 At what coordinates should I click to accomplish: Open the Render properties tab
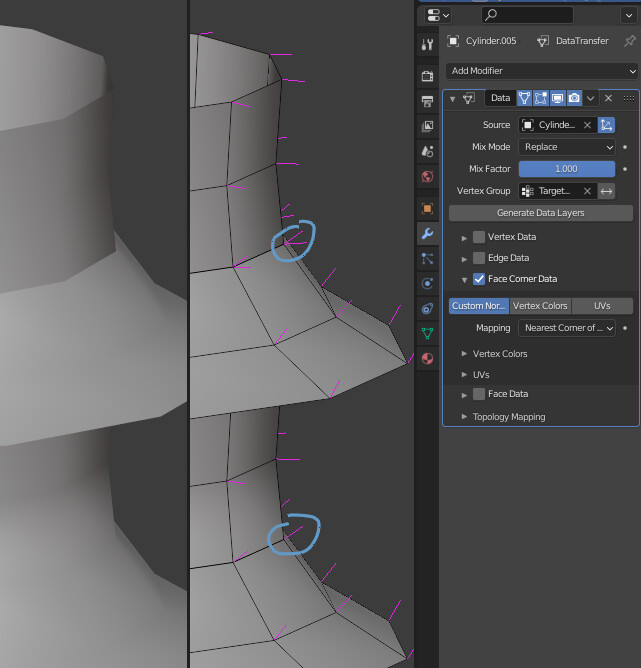pos(427,76)
